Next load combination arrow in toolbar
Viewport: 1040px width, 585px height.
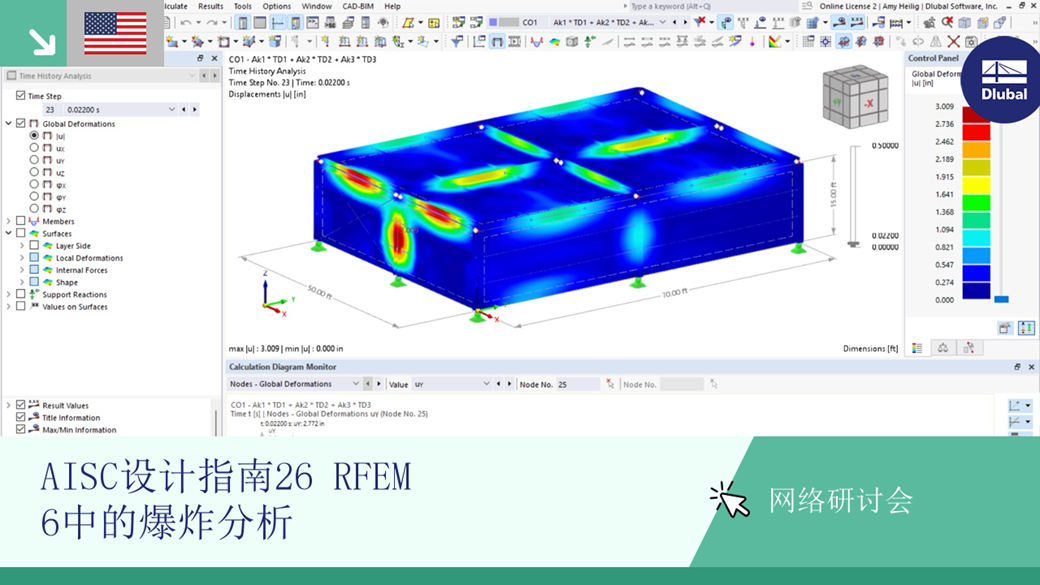(x=685, y=23)
